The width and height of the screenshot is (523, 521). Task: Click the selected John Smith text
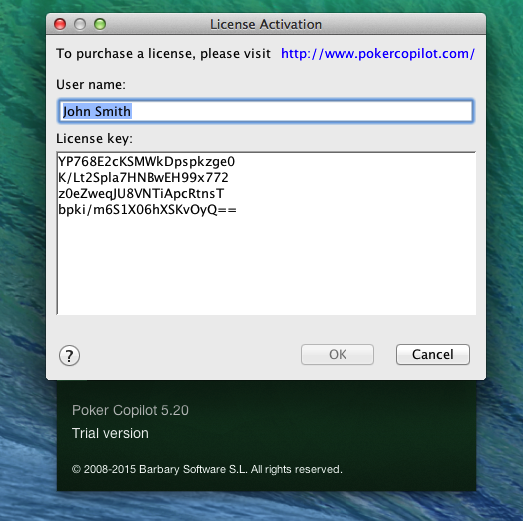pos(97,111)
